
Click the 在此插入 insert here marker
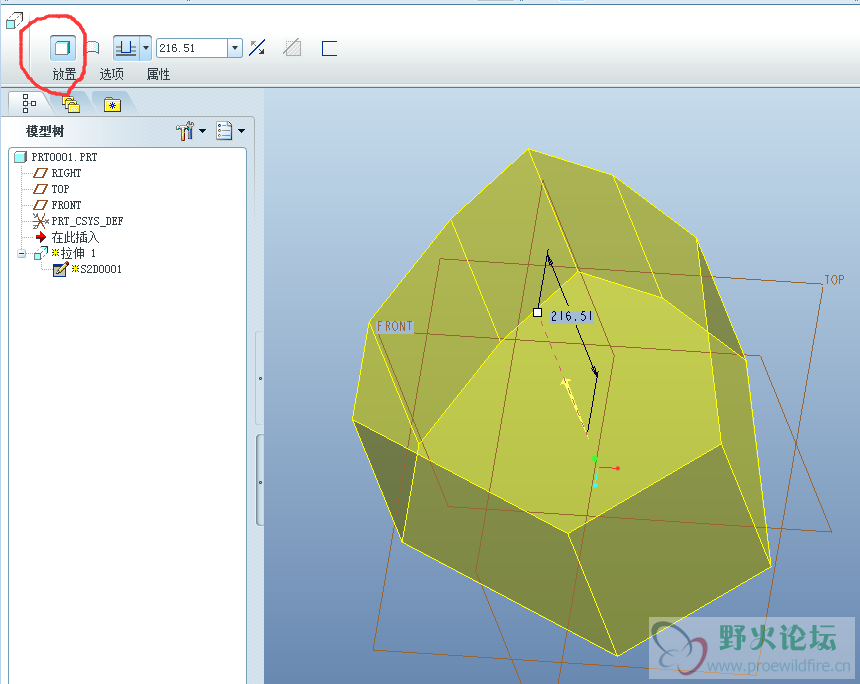click(x=75, y=238)
